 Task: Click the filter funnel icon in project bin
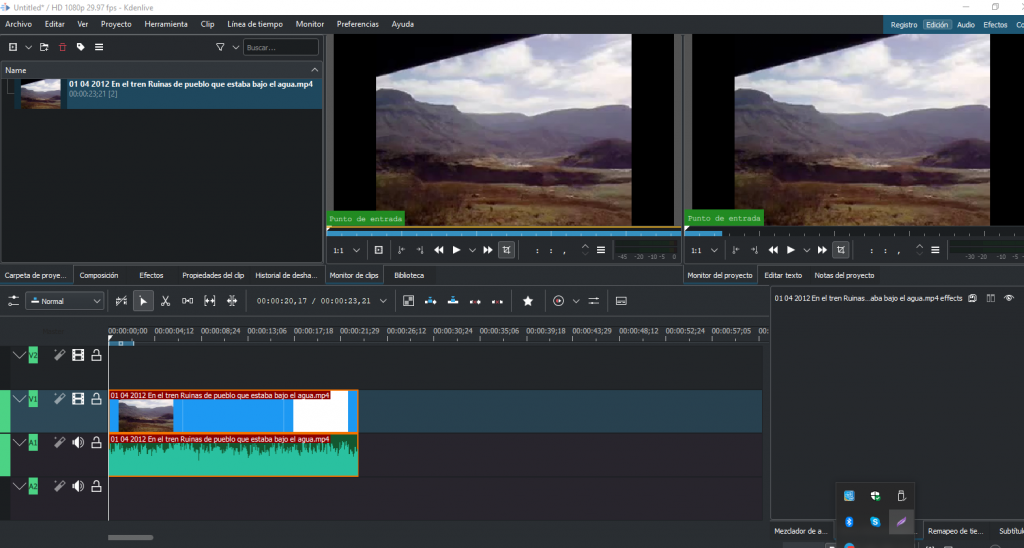[x=220, y=47]
